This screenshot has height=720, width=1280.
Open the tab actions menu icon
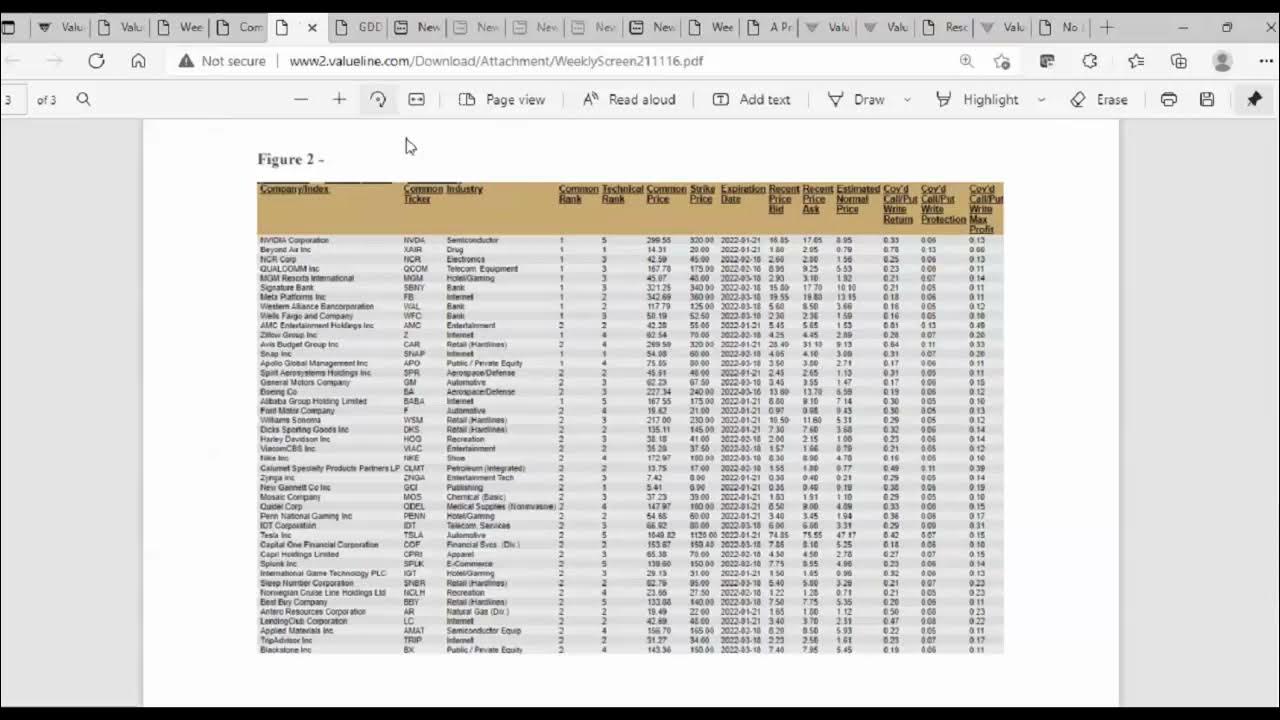[9, 28]
